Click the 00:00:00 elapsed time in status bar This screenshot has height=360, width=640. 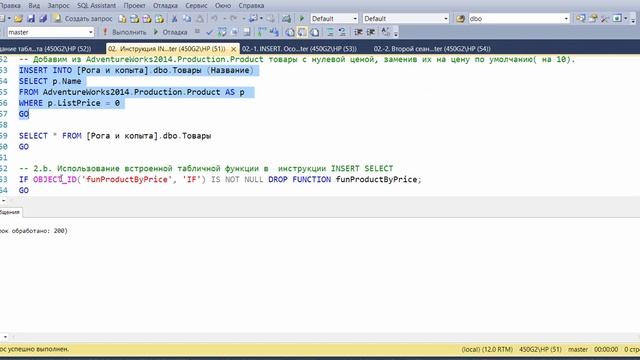pyautogui.click(x=606, y=349)
